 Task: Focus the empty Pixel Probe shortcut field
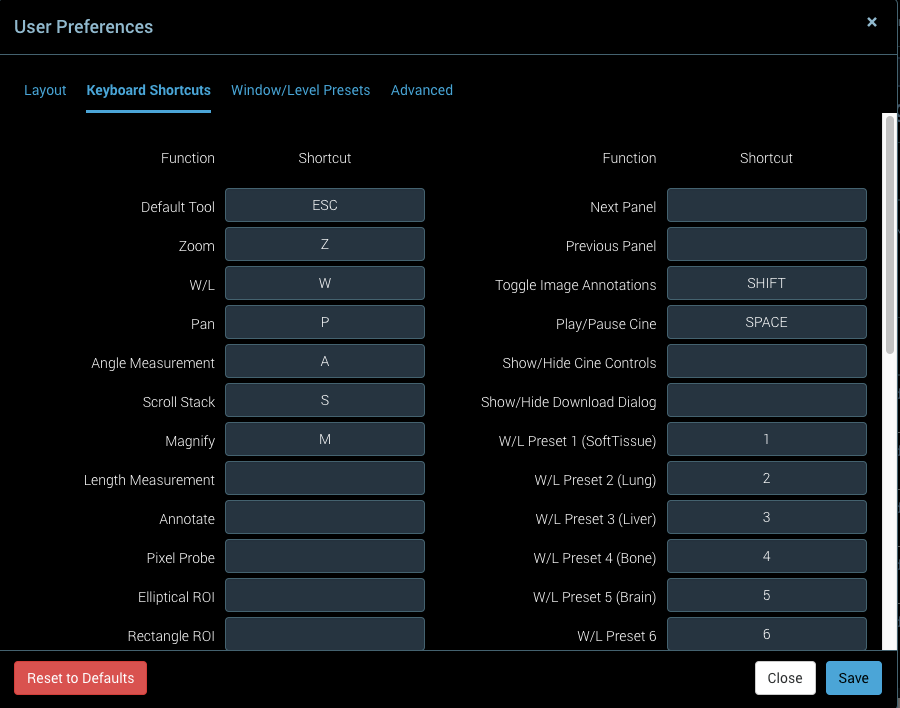[x=325, y=556]
